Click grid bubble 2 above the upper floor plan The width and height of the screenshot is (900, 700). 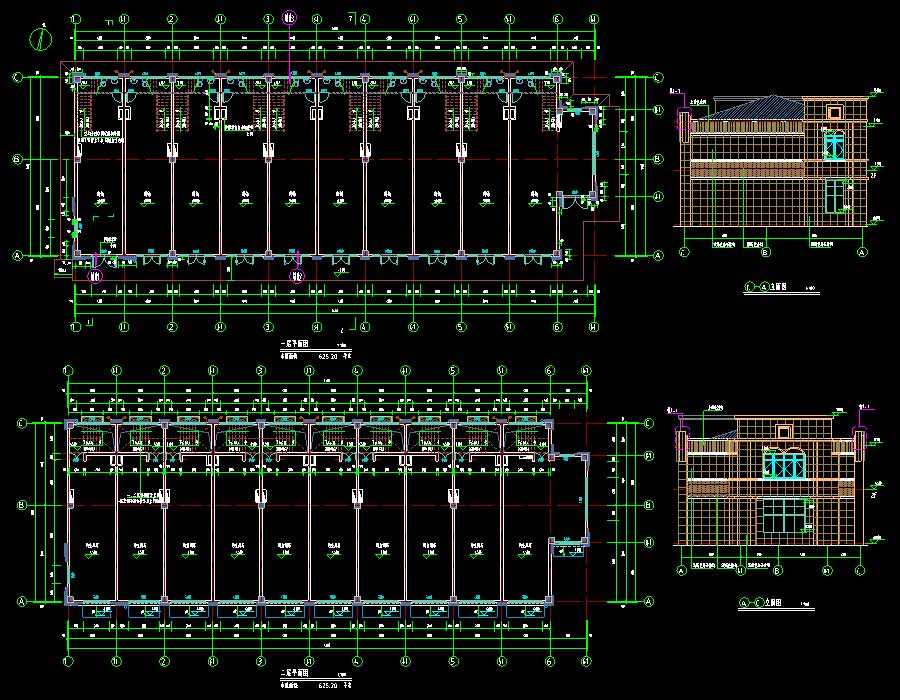tap(172, 19)
